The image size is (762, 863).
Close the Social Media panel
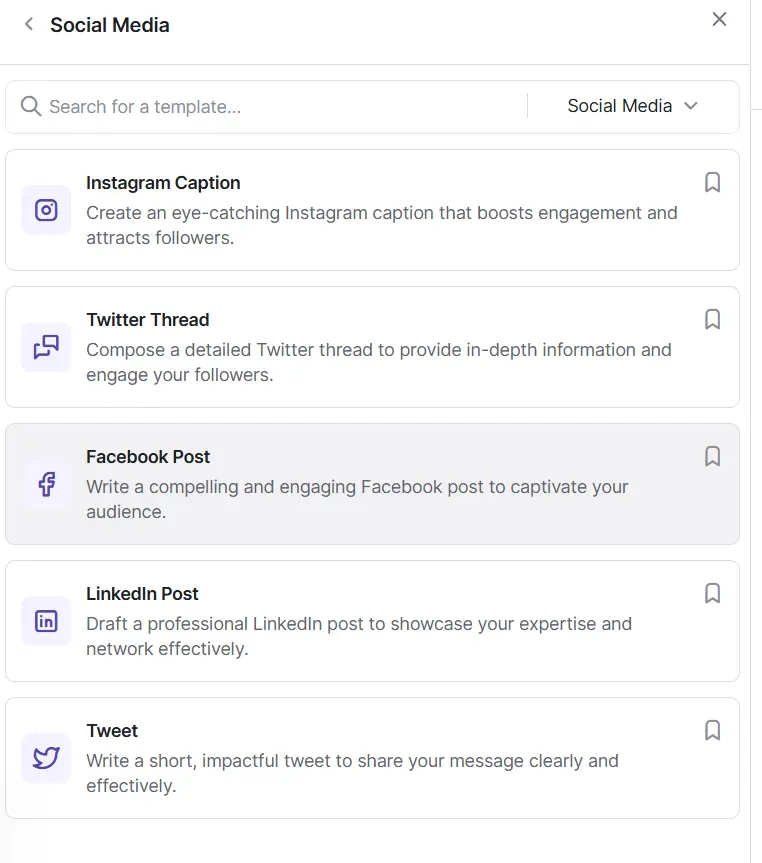pyautogui.click(x=719, y=19)
